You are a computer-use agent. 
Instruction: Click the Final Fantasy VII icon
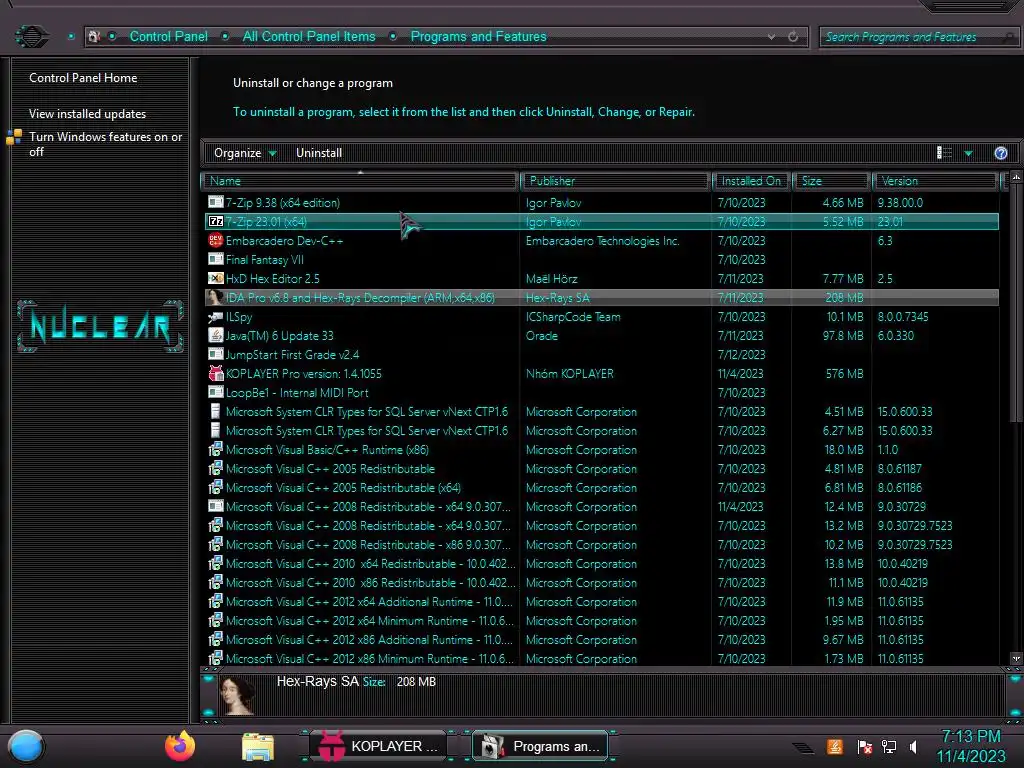coord(216,259)
